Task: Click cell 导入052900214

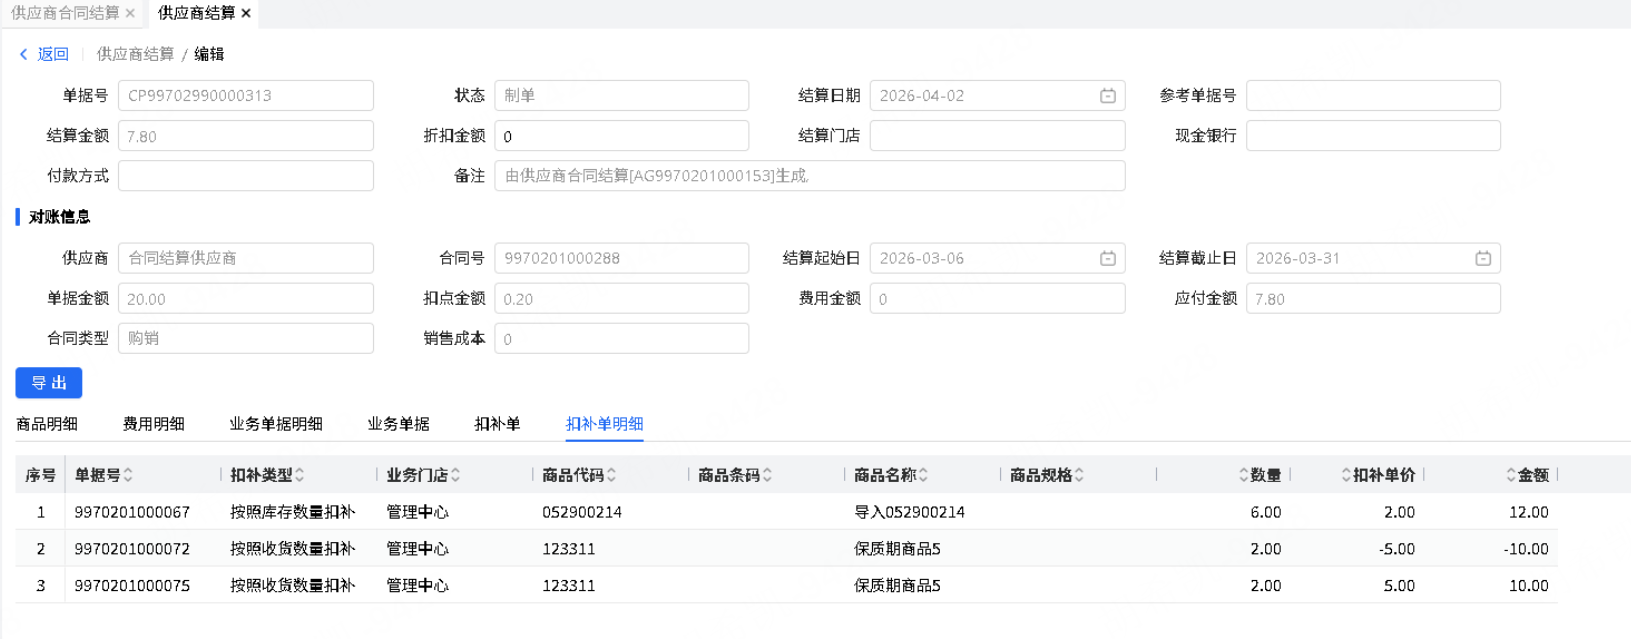Action: 909,512
